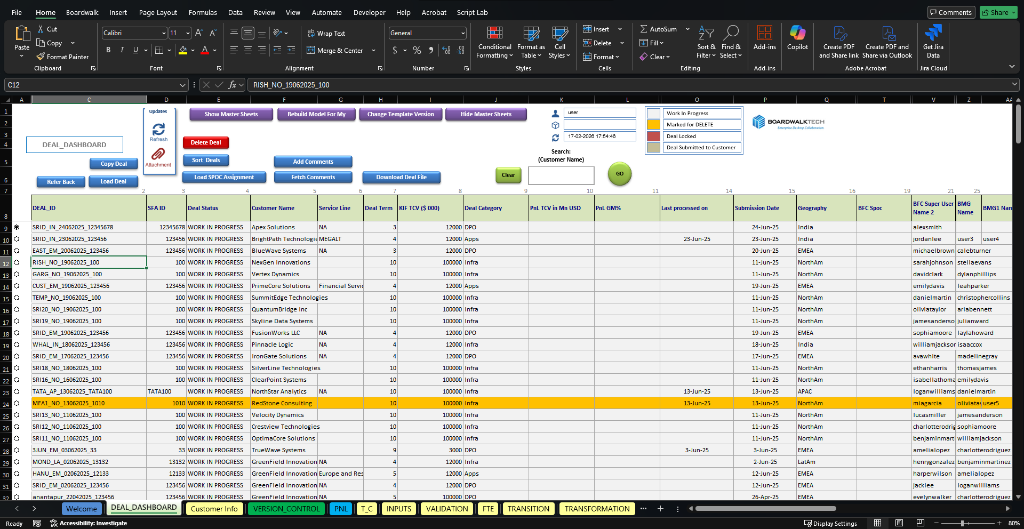The height and width of the screenshot is (529, 1024).
Task: Click the Comments button
Action: point(952,12)
